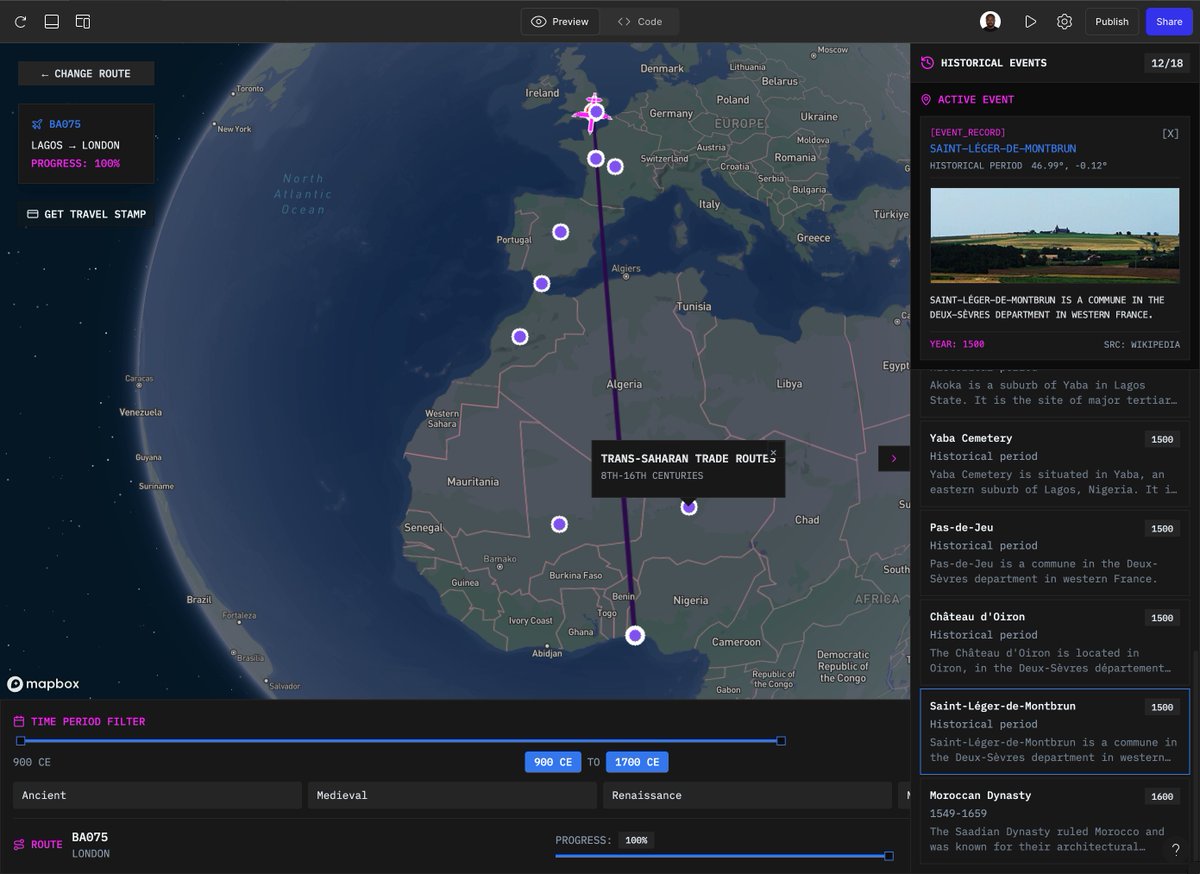Image resolution: width=1200 pixels, height=874 pixels.
Task: Select the Saint-Léger-de-Montbrun list card
Action: pyautogui.click(x=1055, y=731)
